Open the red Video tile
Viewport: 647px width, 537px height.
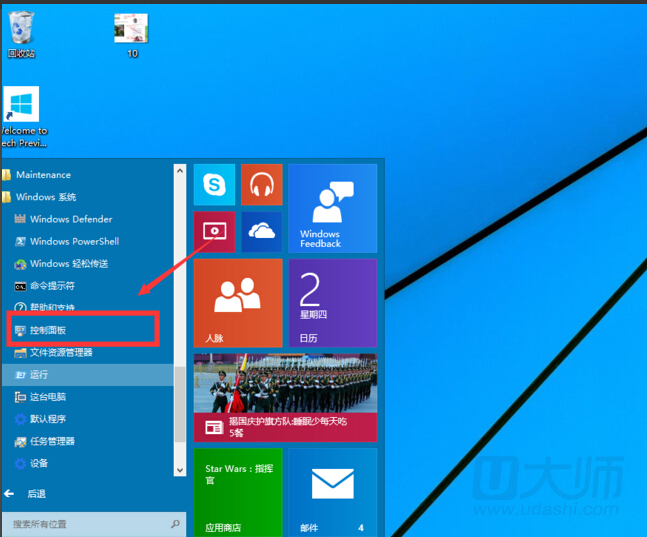click(x=214, y=232)
